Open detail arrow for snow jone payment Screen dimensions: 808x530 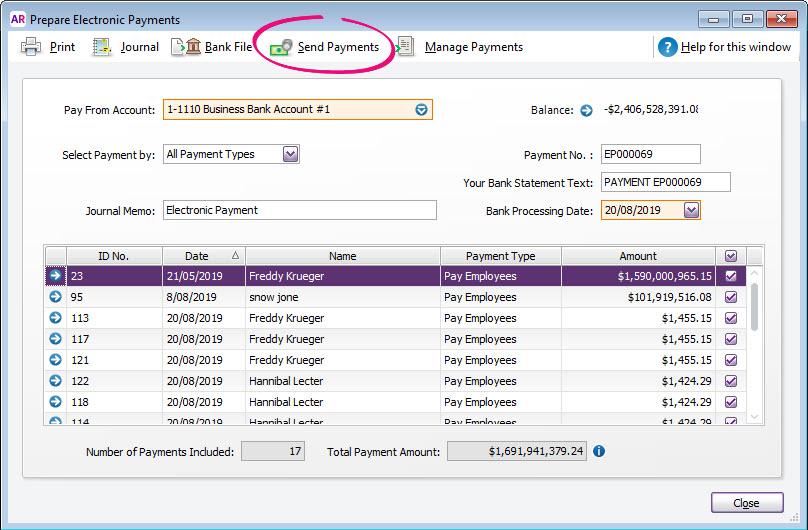(x=55, y=297)
